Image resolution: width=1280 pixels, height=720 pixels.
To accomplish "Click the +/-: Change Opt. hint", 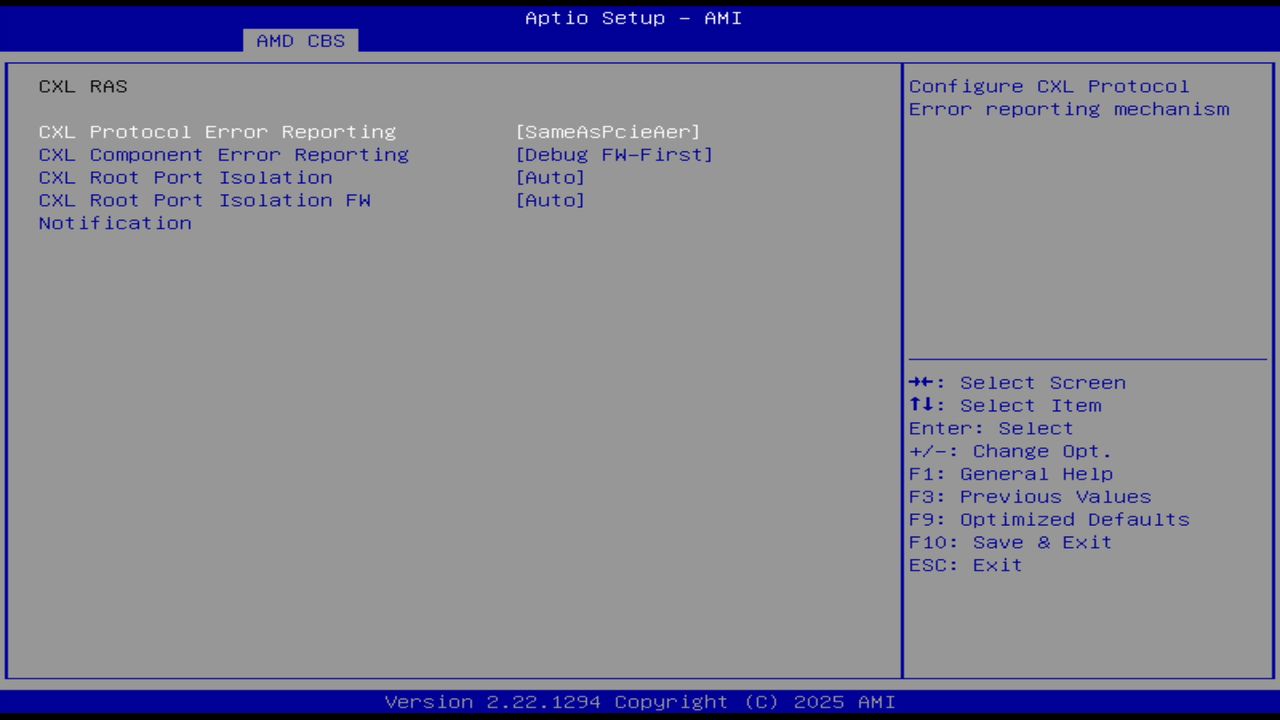I will [1010, 452].
